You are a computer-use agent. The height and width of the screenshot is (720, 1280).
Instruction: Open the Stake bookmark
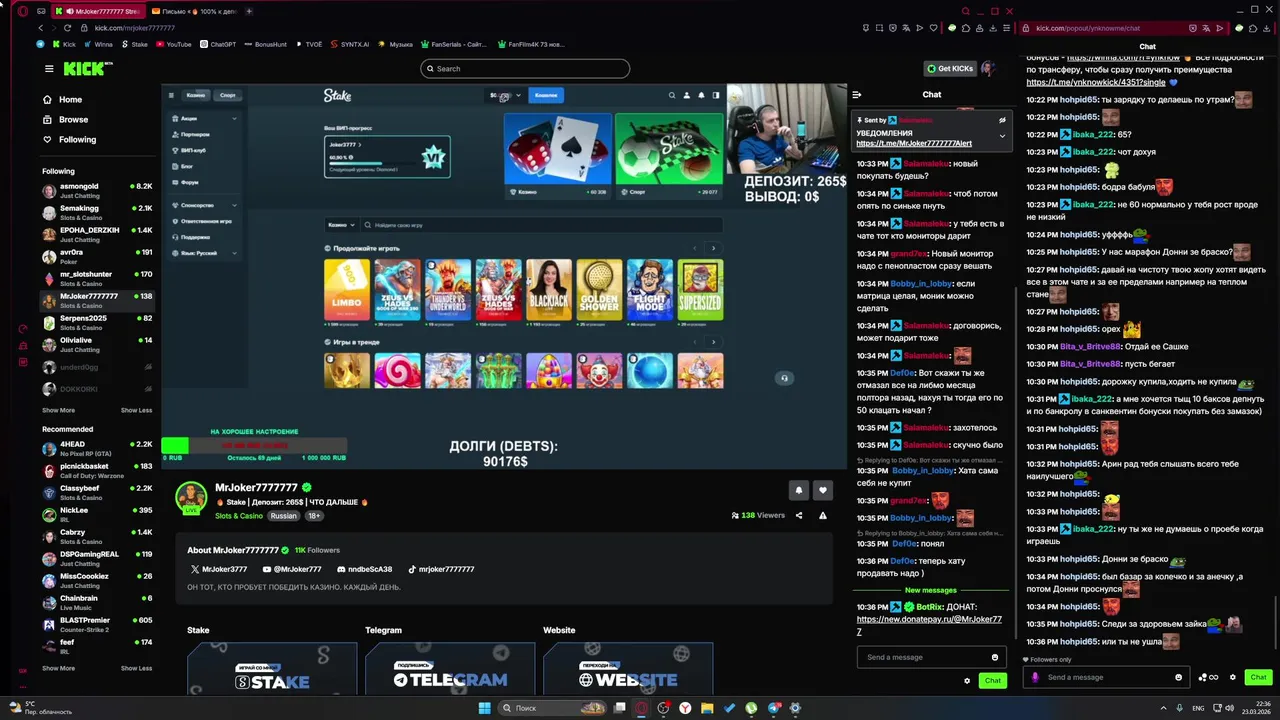pyautogui.click(x=134, y=44)
